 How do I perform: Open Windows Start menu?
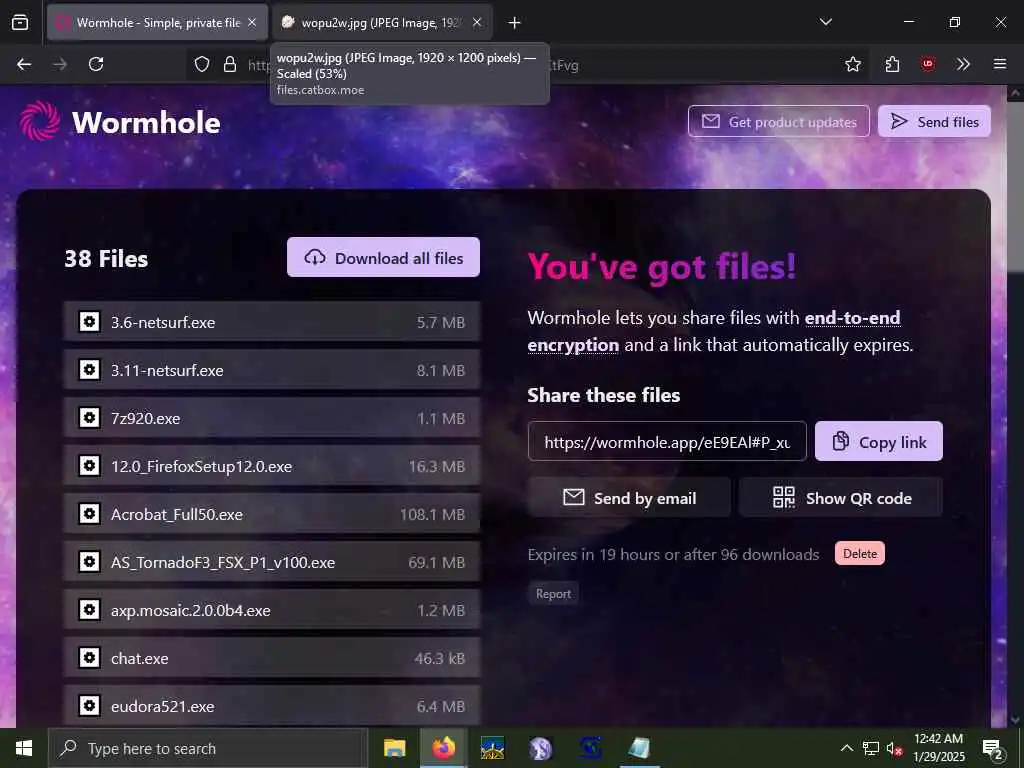click(24, 748)
